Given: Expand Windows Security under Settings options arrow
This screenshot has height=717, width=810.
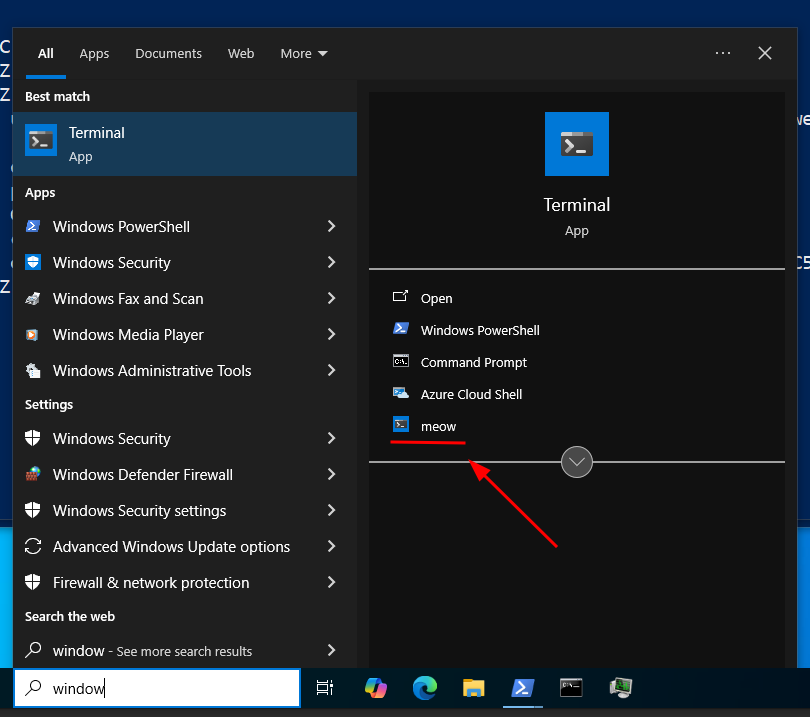Looking at the screenshot, I should point(332,438).
